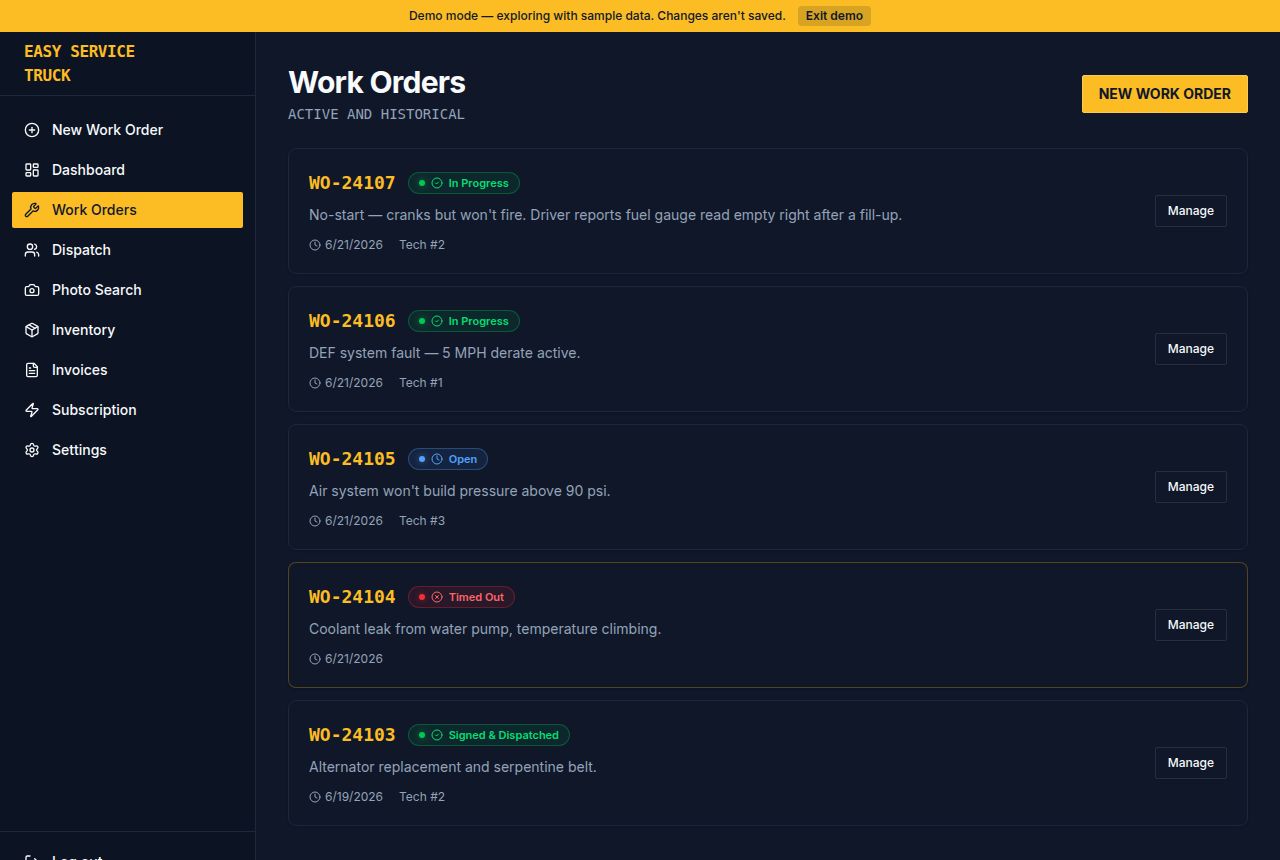Click the WO-24104 order number

[352, 597]
